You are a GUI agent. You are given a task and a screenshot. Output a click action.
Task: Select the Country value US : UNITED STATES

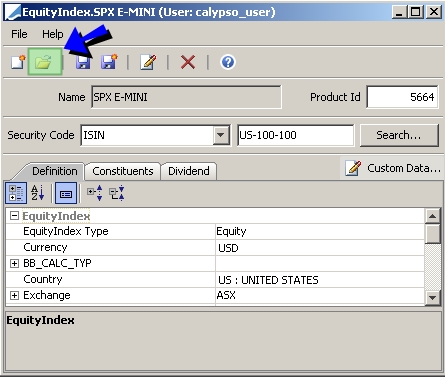(320, 280)
